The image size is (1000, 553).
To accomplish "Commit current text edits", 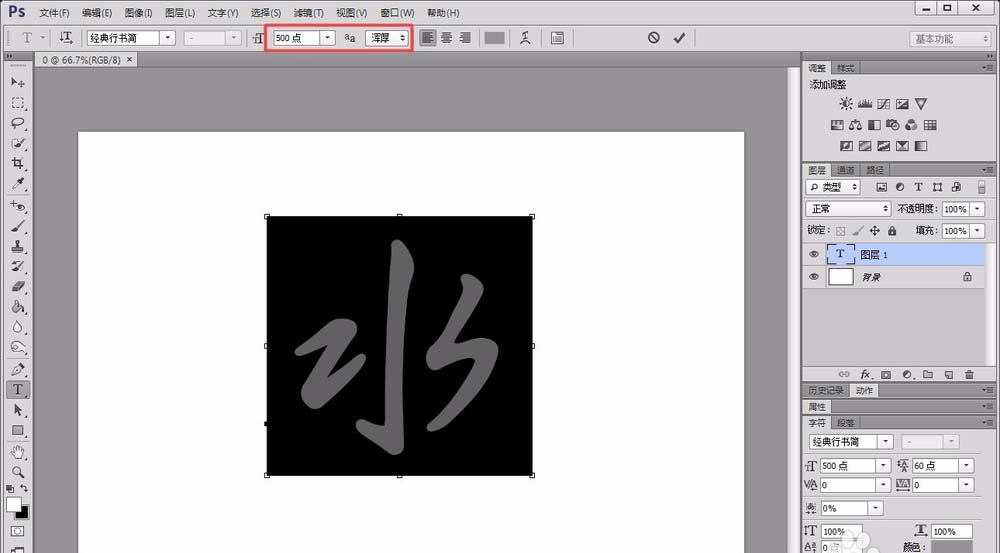I will pos(679,38).
